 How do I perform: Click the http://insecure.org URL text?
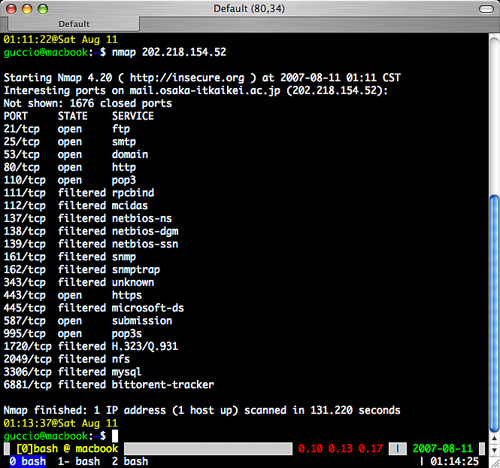(187, 78)
